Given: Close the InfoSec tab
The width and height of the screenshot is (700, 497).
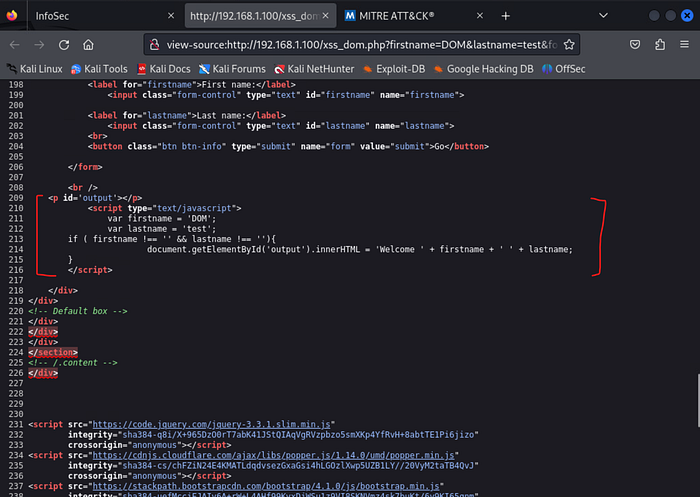Looking at the screenshot, I should click(x=171, y=16).
